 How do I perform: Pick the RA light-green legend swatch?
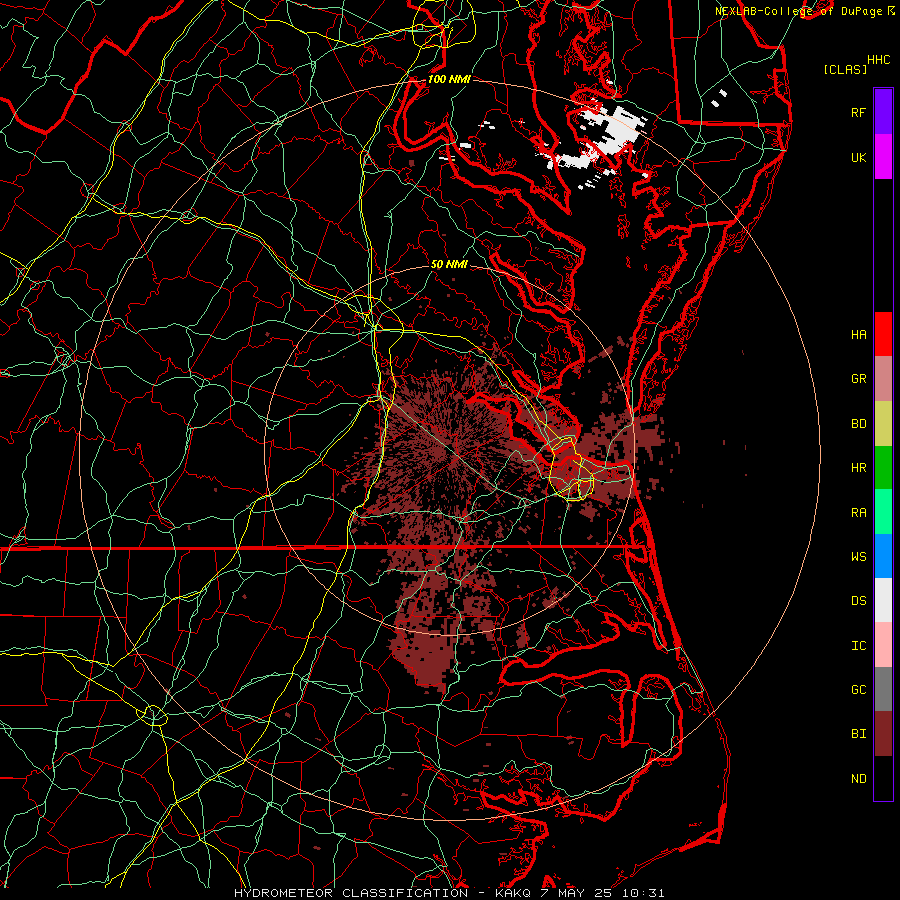[883, 512]
